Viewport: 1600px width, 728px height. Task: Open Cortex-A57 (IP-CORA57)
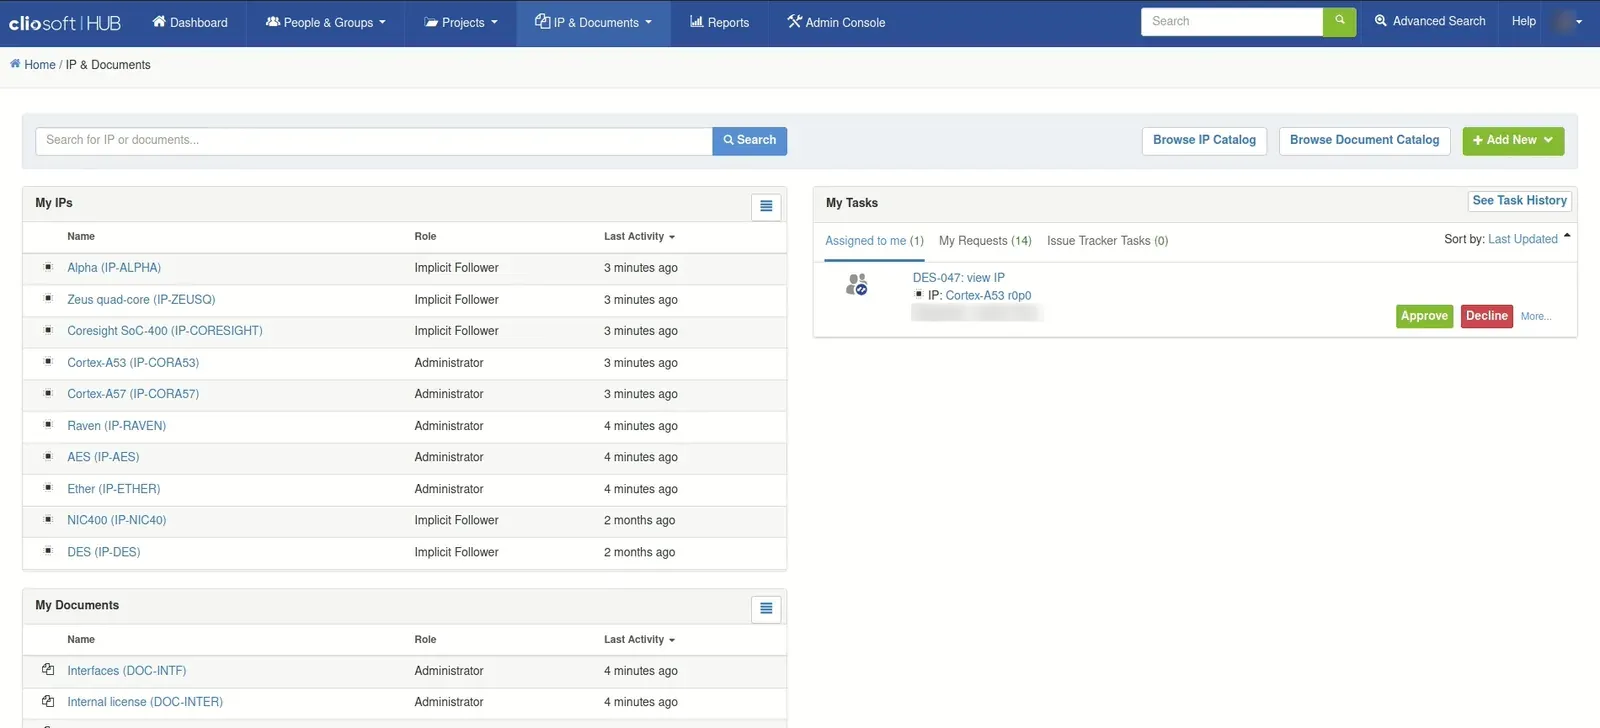click(x=133, y=394)
